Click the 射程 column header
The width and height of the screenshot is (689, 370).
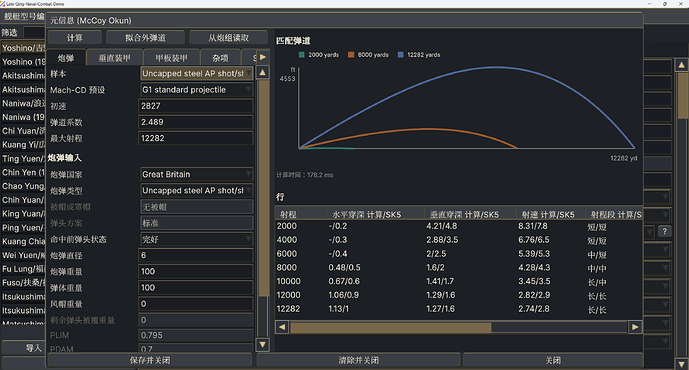pos(301,214)
